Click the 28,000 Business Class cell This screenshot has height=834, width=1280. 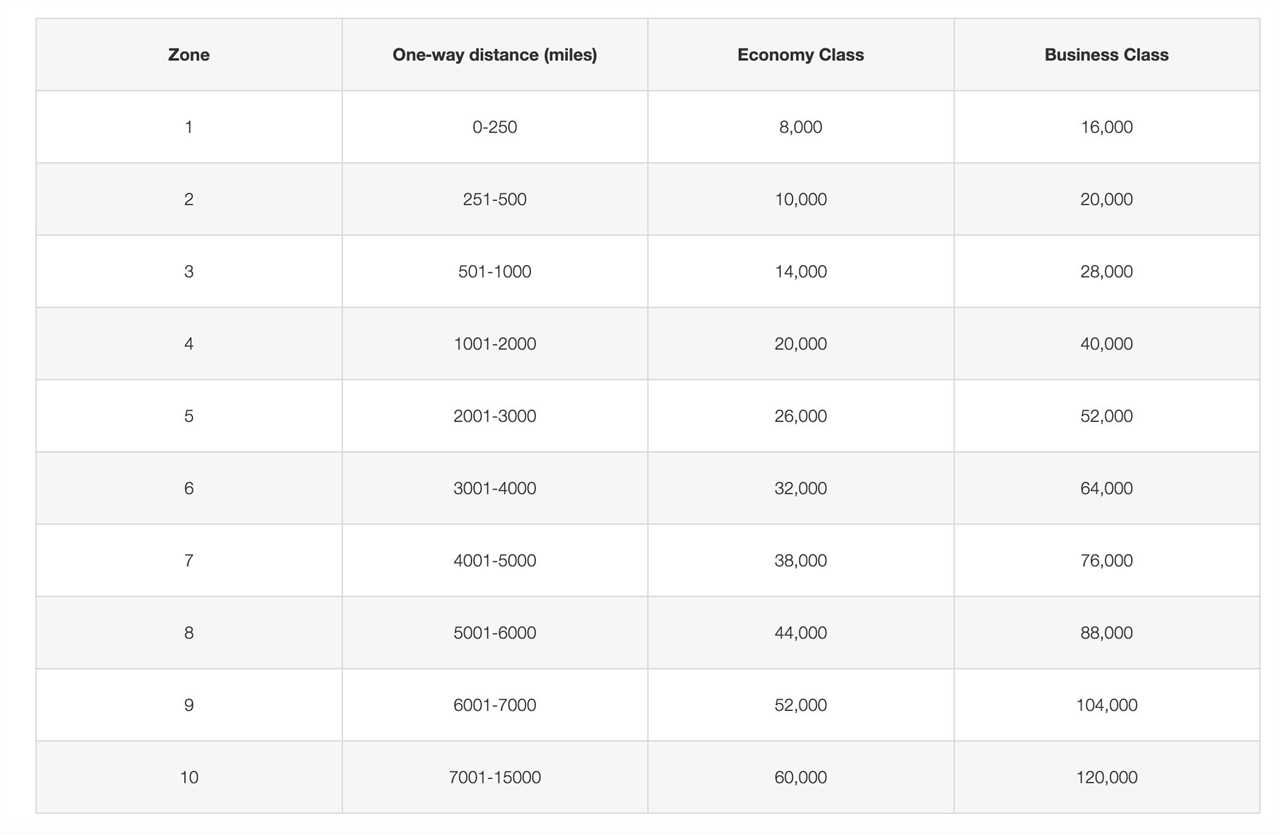pos(1107,271)
